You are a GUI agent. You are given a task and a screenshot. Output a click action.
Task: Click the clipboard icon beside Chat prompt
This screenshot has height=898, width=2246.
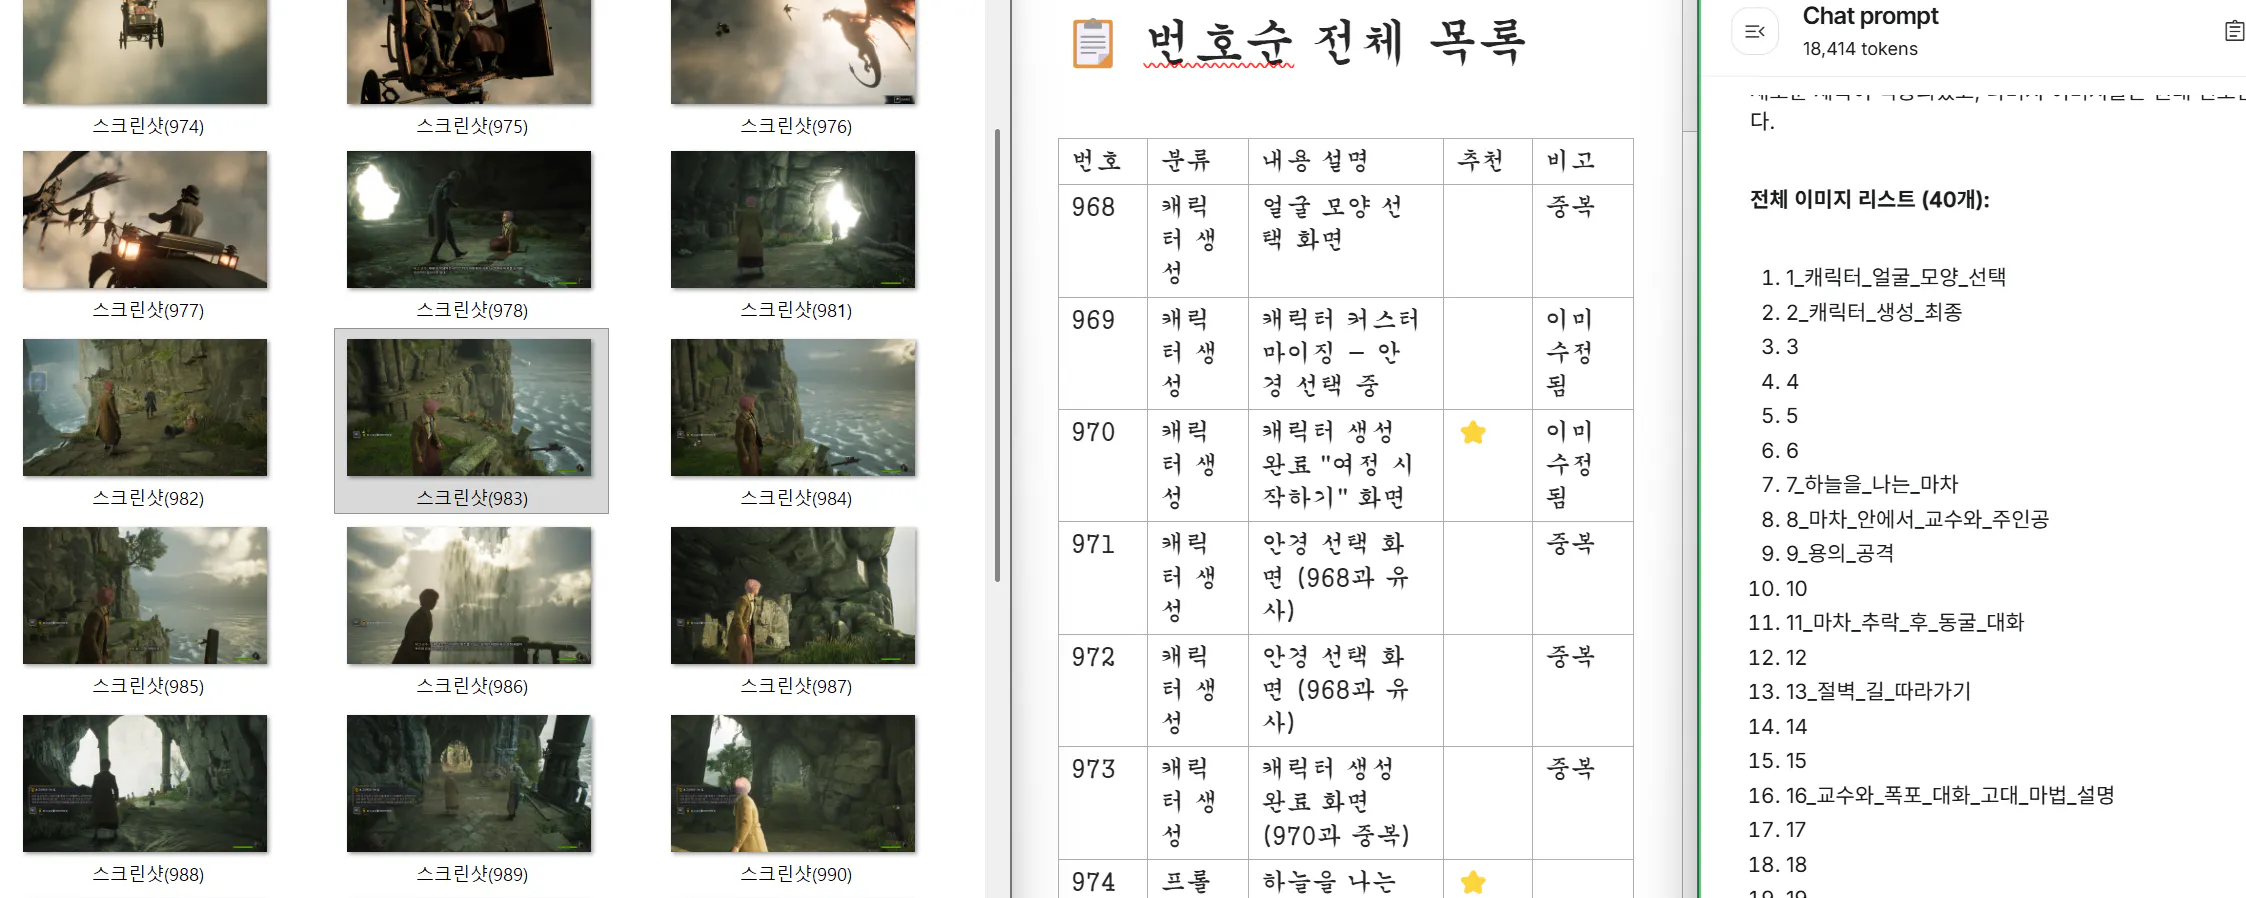tap(2234, 31)
